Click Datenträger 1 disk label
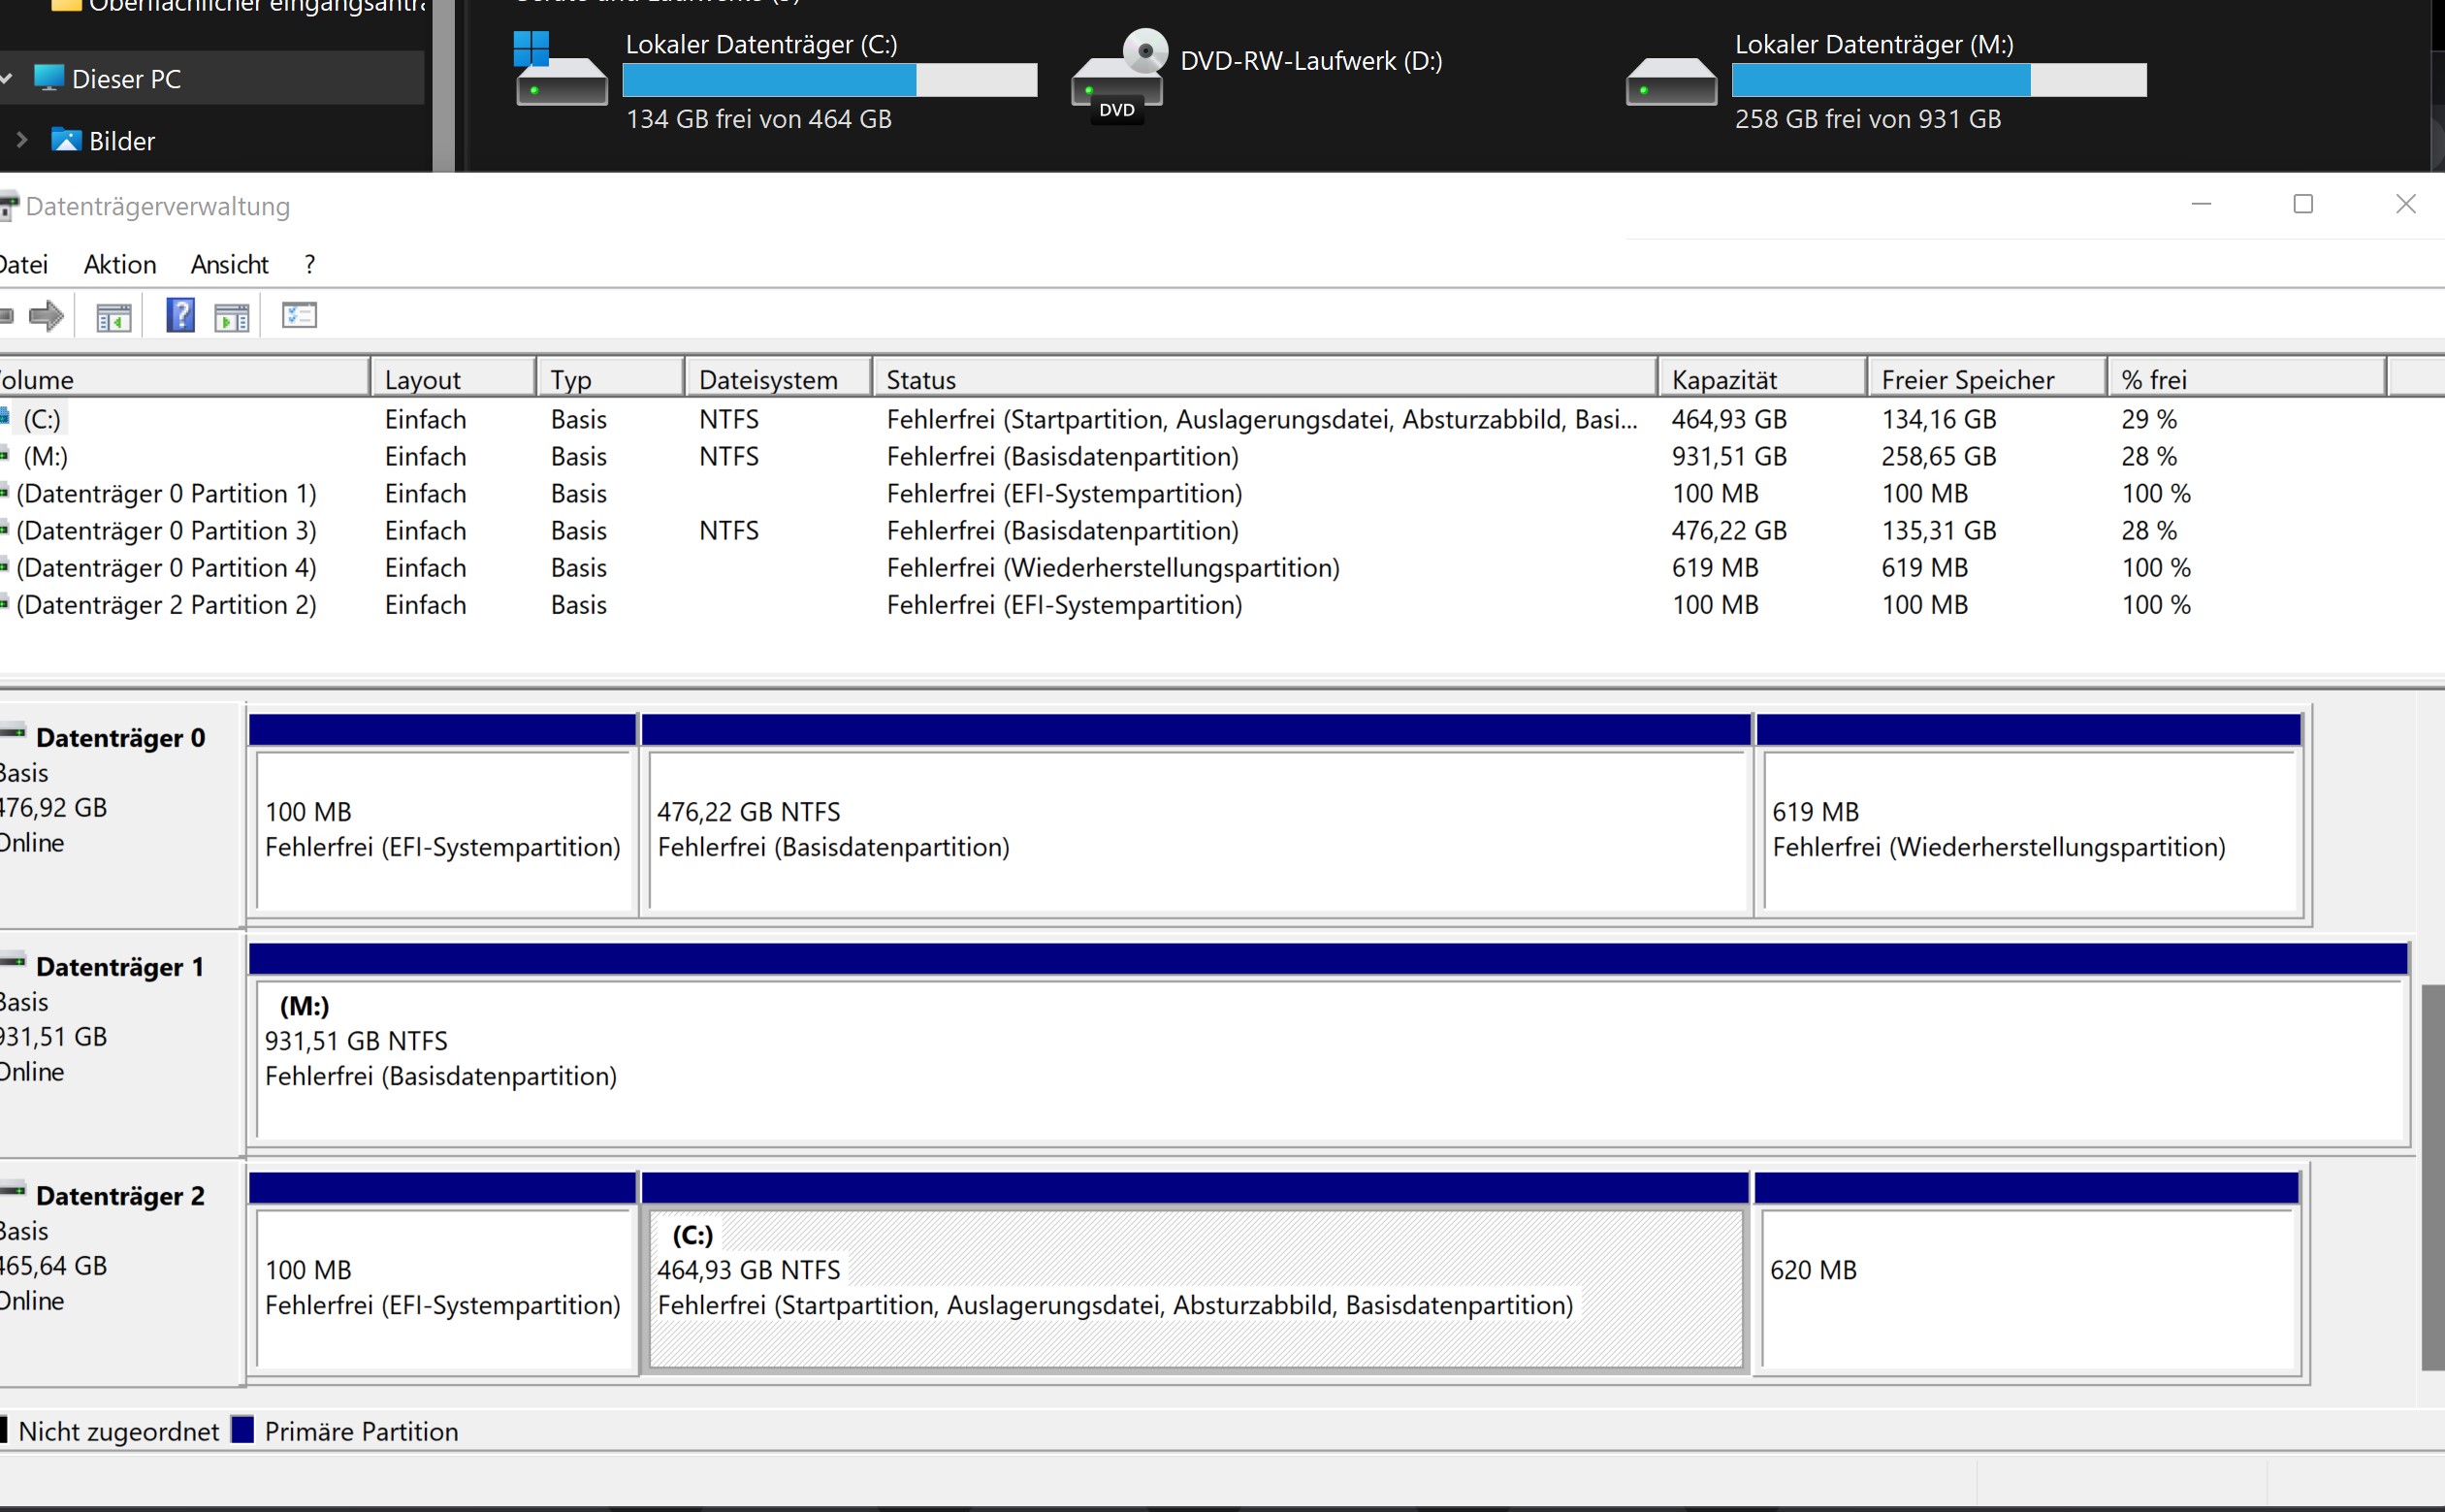 pos(119,967)
